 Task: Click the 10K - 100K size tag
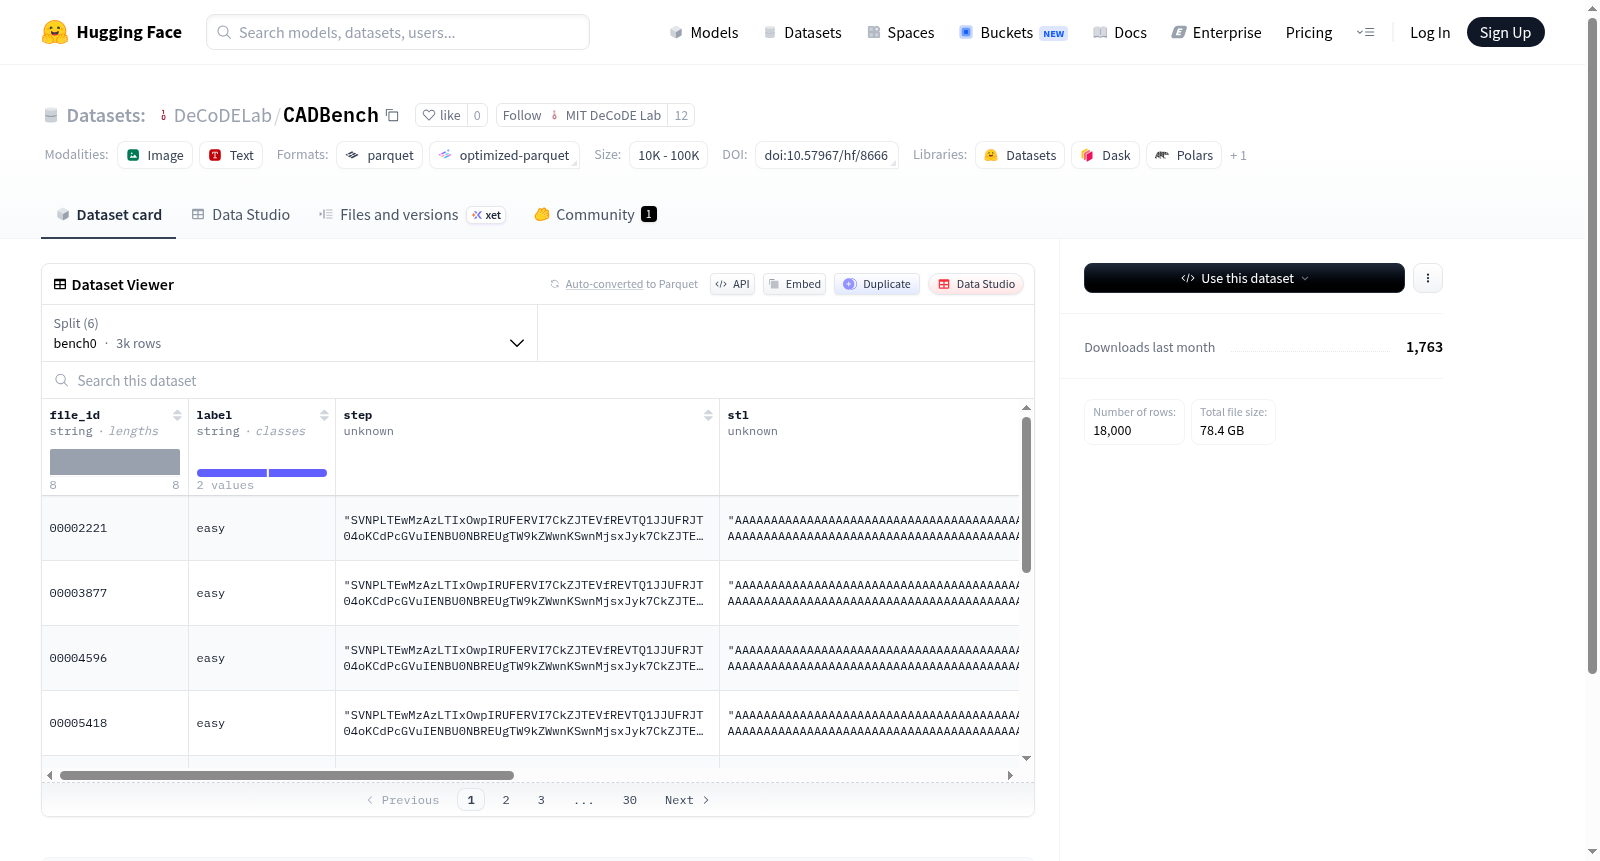pyautogui.click(x=669, y=155)
